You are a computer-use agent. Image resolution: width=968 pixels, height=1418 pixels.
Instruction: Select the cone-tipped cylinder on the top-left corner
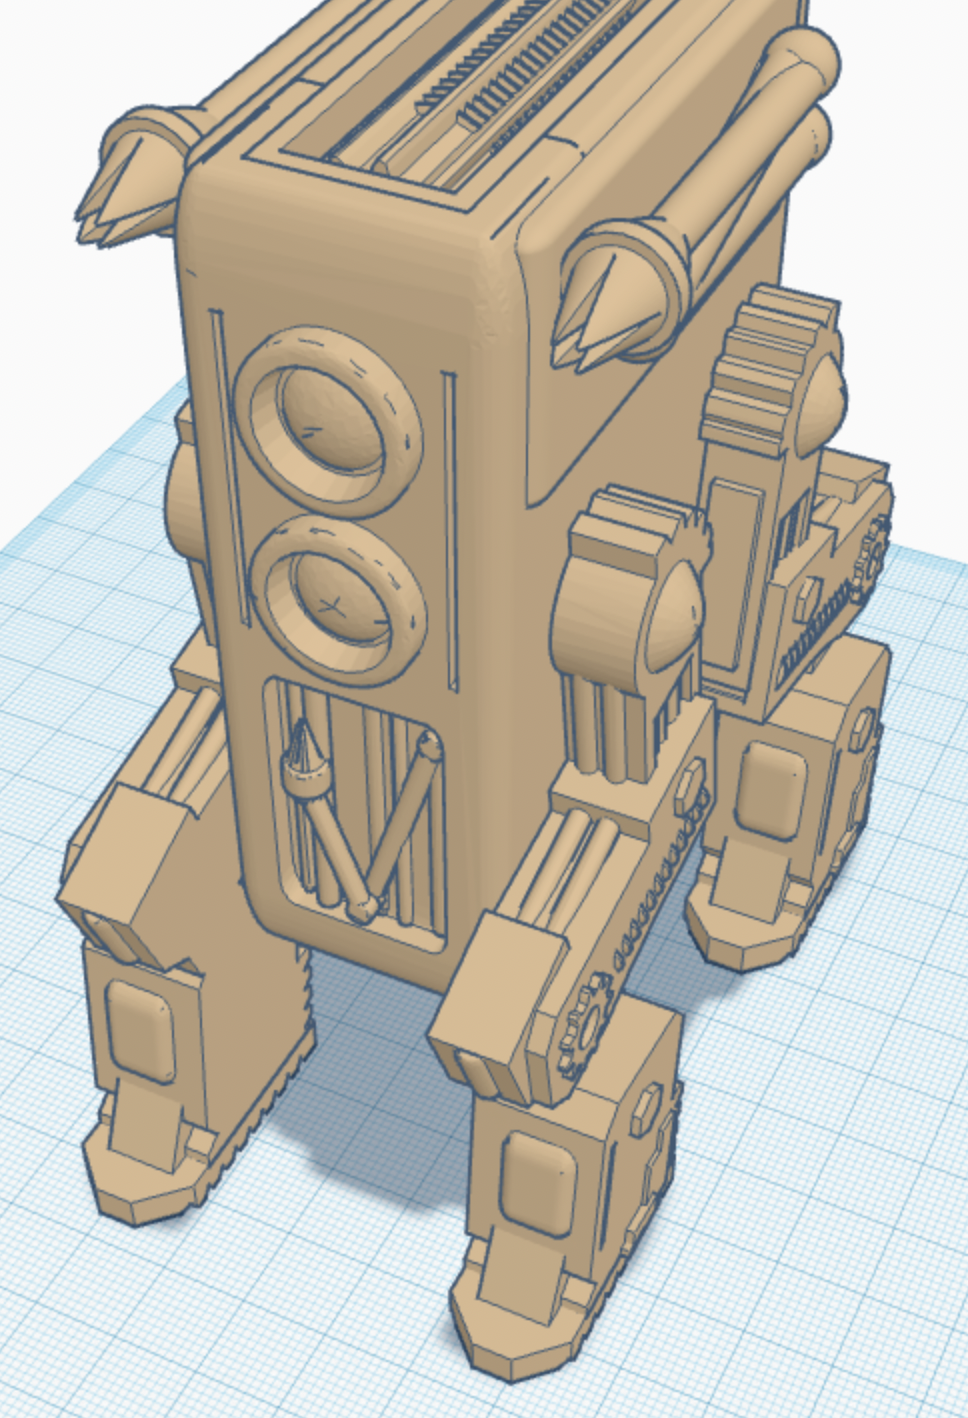click(x=142, y=178)
